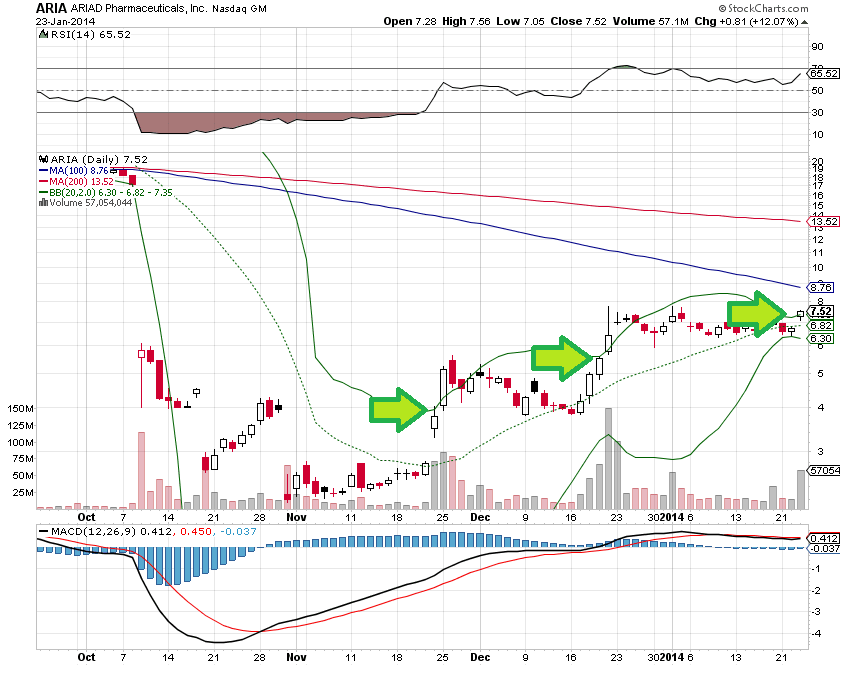Click the RSI indicator icon above the top panel

[41, 35]
